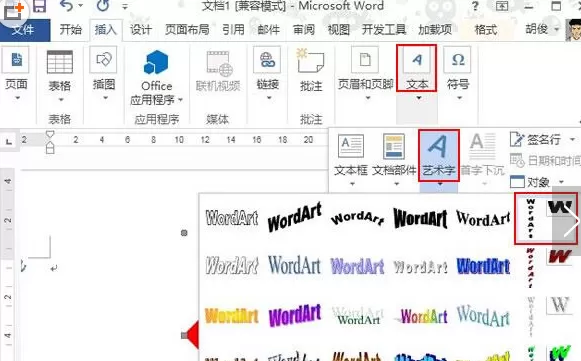This screenshot has height=361, width=581.
Task: Click the Save icon in quick access toolbar
Action: (x=39, y=6)
